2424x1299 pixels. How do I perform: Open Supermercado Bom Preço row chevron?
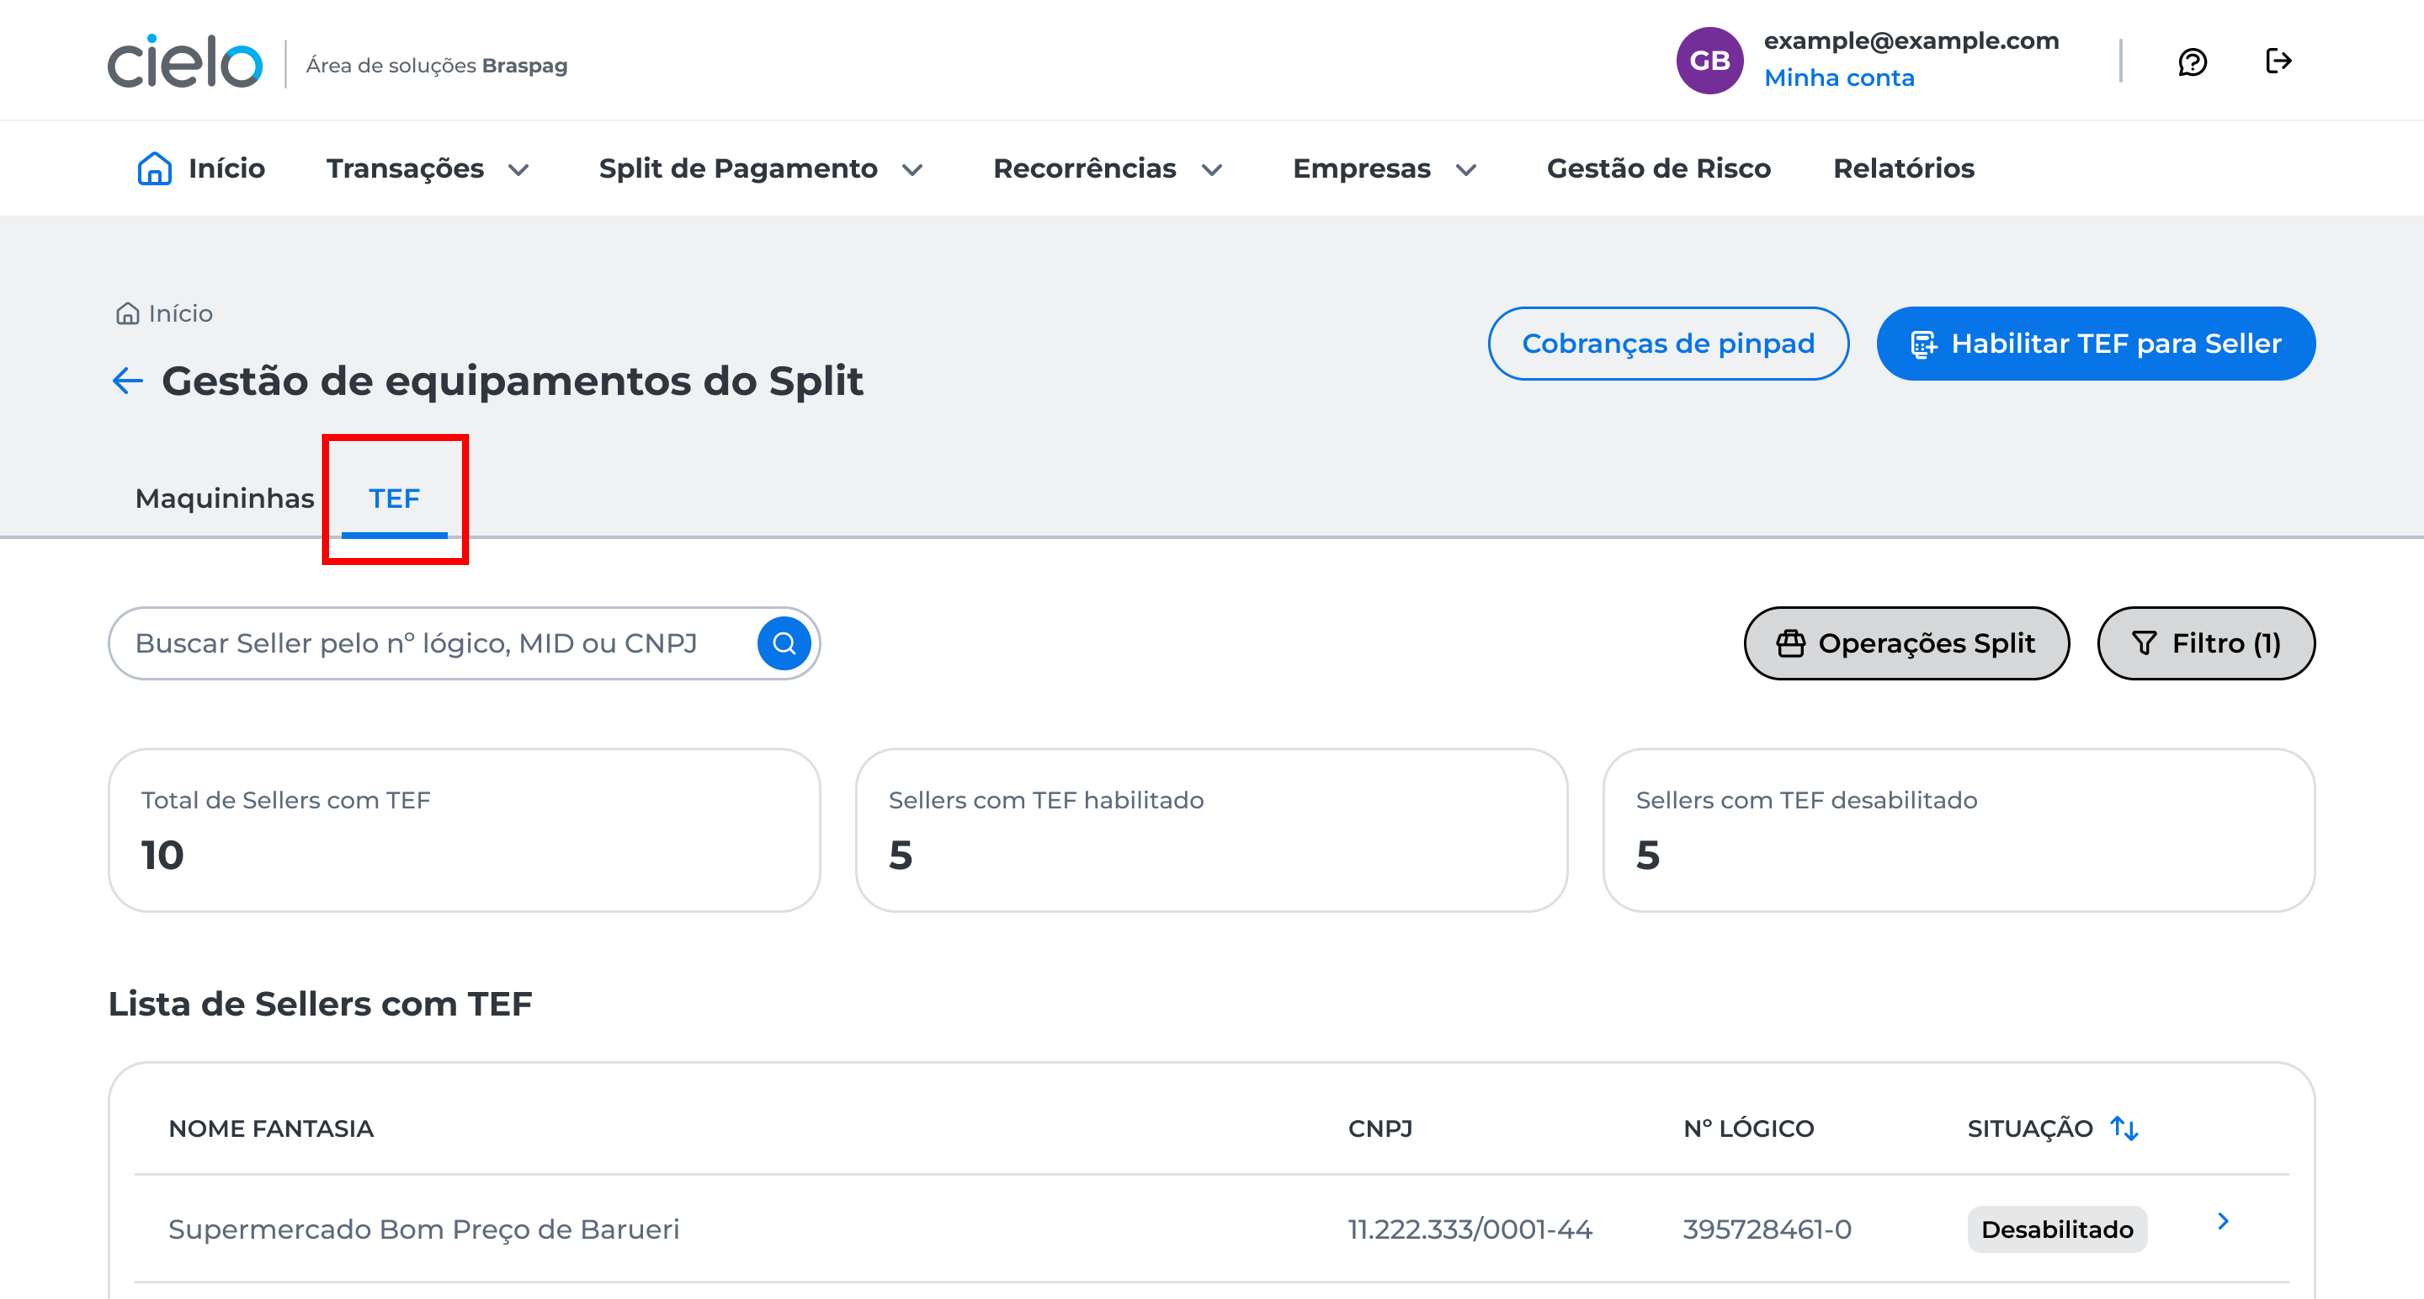tap(2222, 1221)
